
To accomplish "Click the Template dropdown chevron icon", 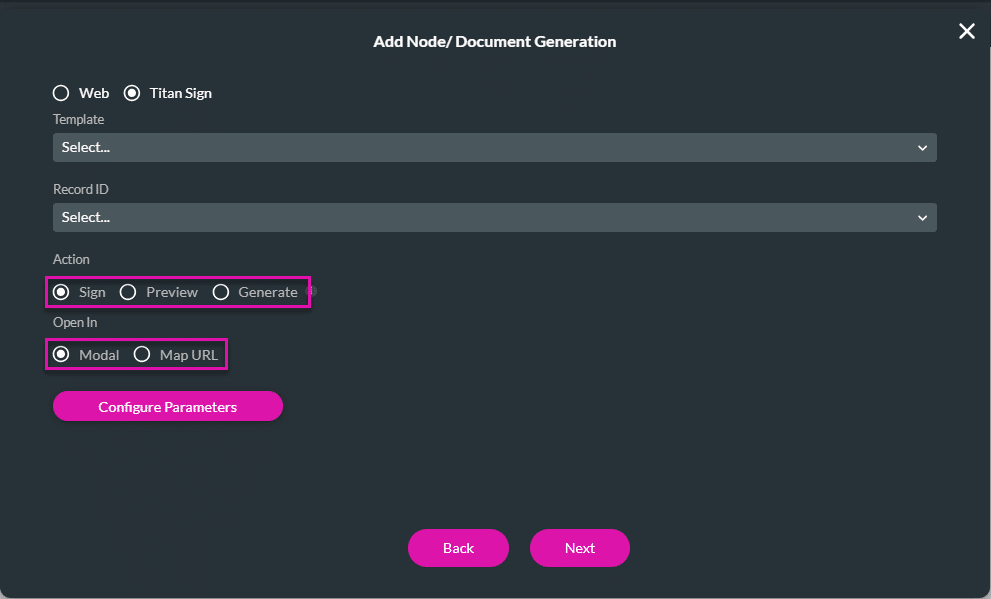I will pyautogui.click(x=922, y=147).
